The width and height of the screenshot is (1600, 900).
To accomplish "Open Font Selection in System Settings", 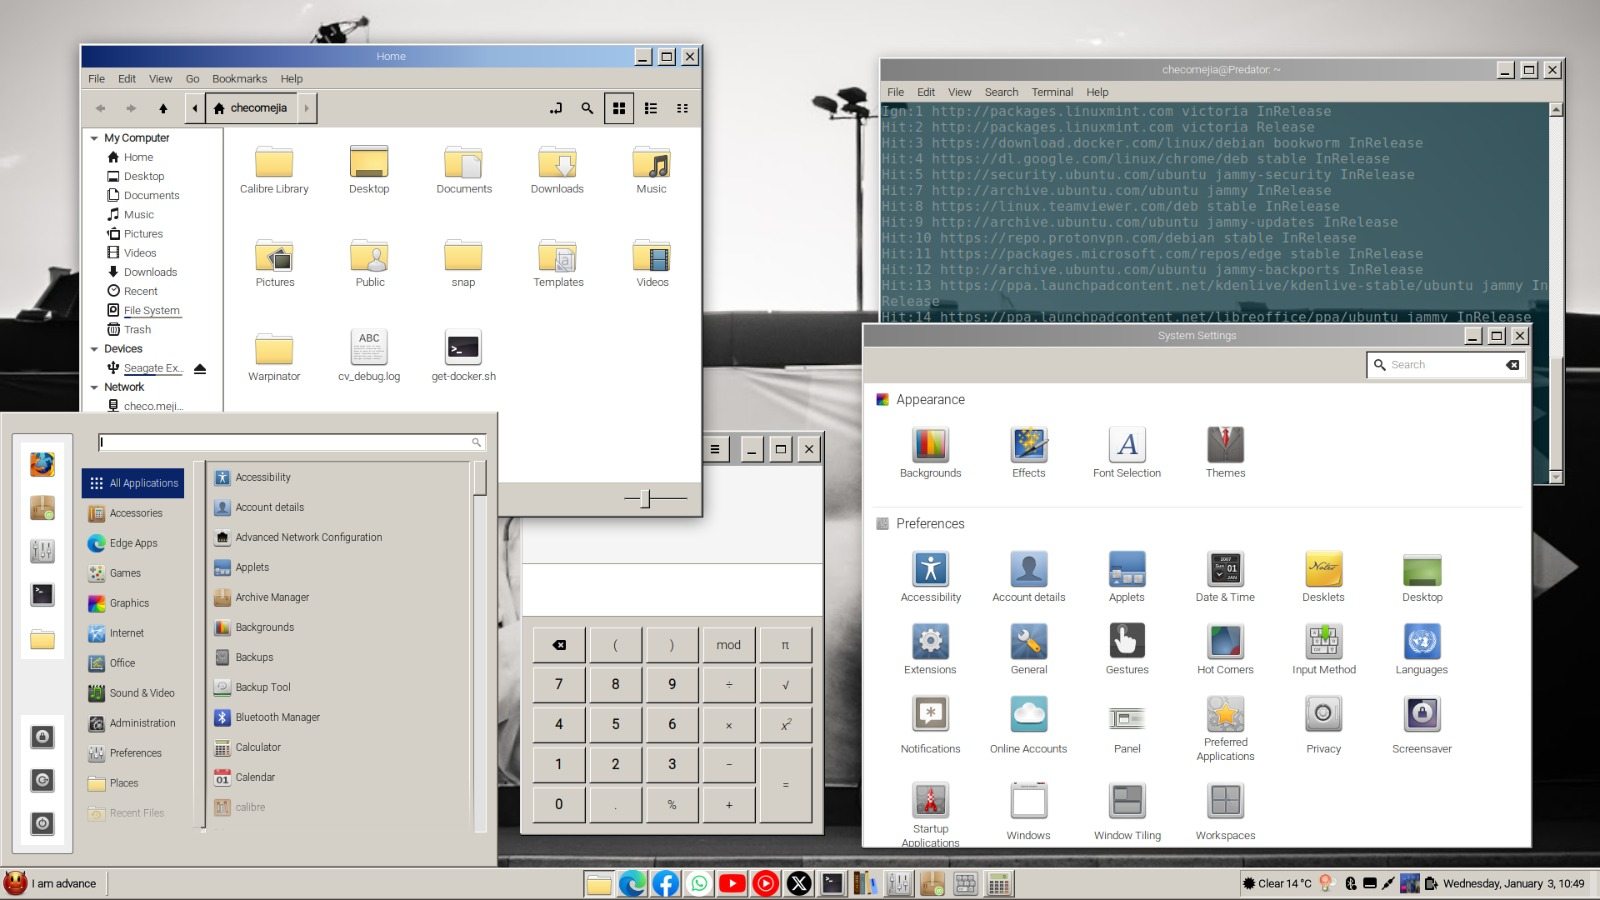I will (1127, 453).
